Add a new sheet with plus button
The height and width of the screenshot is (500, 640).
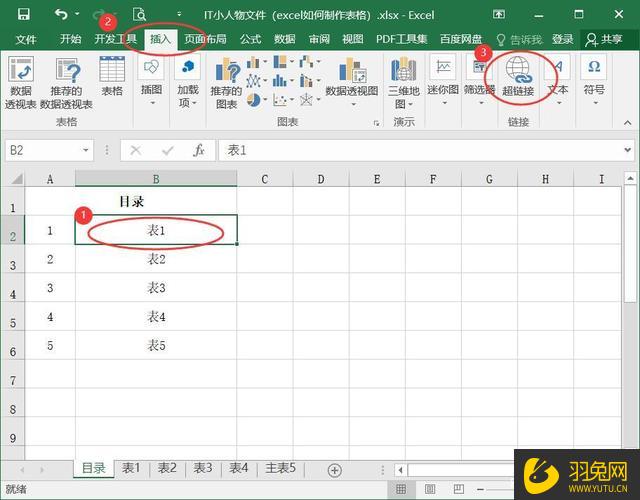coord(334,470)
